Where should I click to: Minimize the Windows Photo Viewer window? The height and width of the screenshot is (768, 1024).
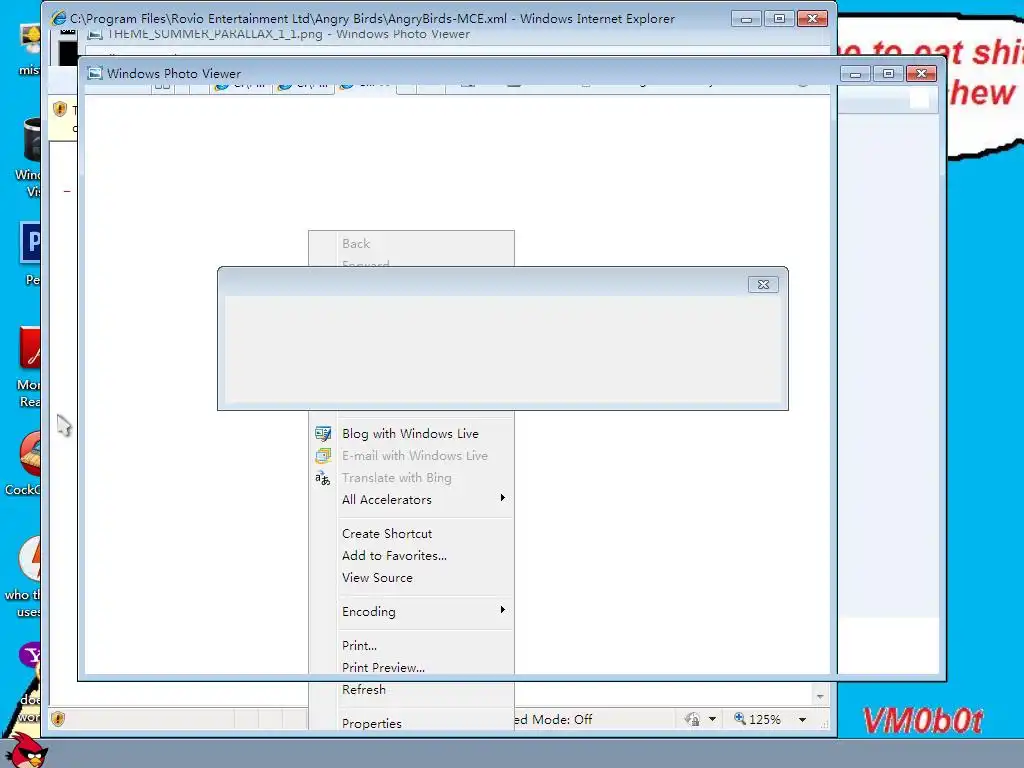pos(855,73)
